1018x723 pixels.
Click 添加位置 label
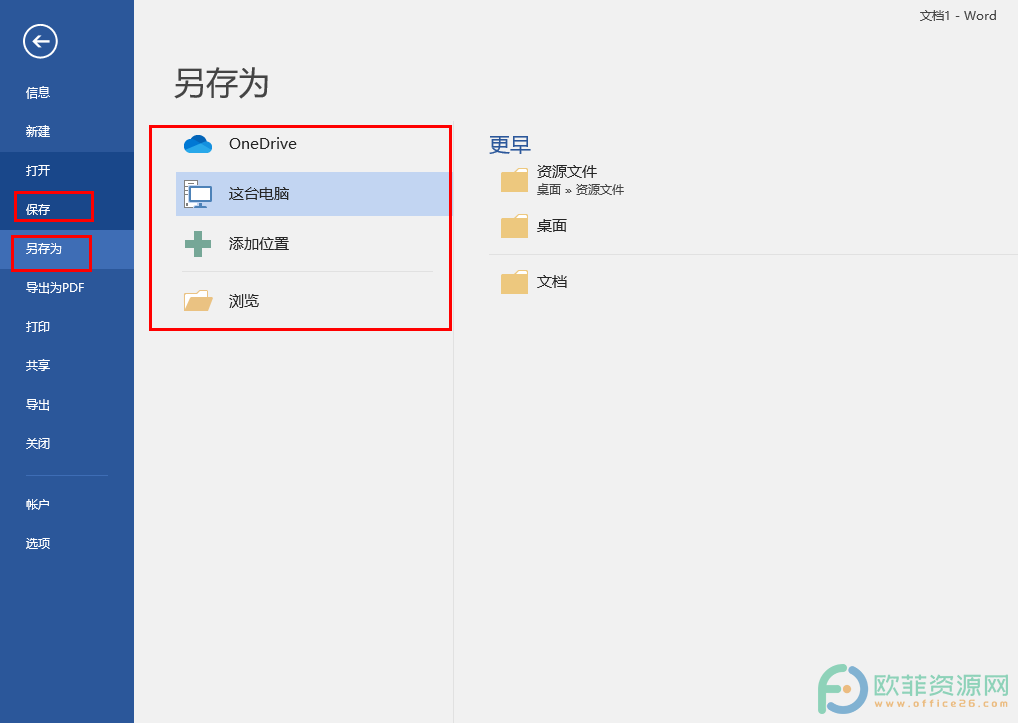pyautogui.click(x=259, y=244)
